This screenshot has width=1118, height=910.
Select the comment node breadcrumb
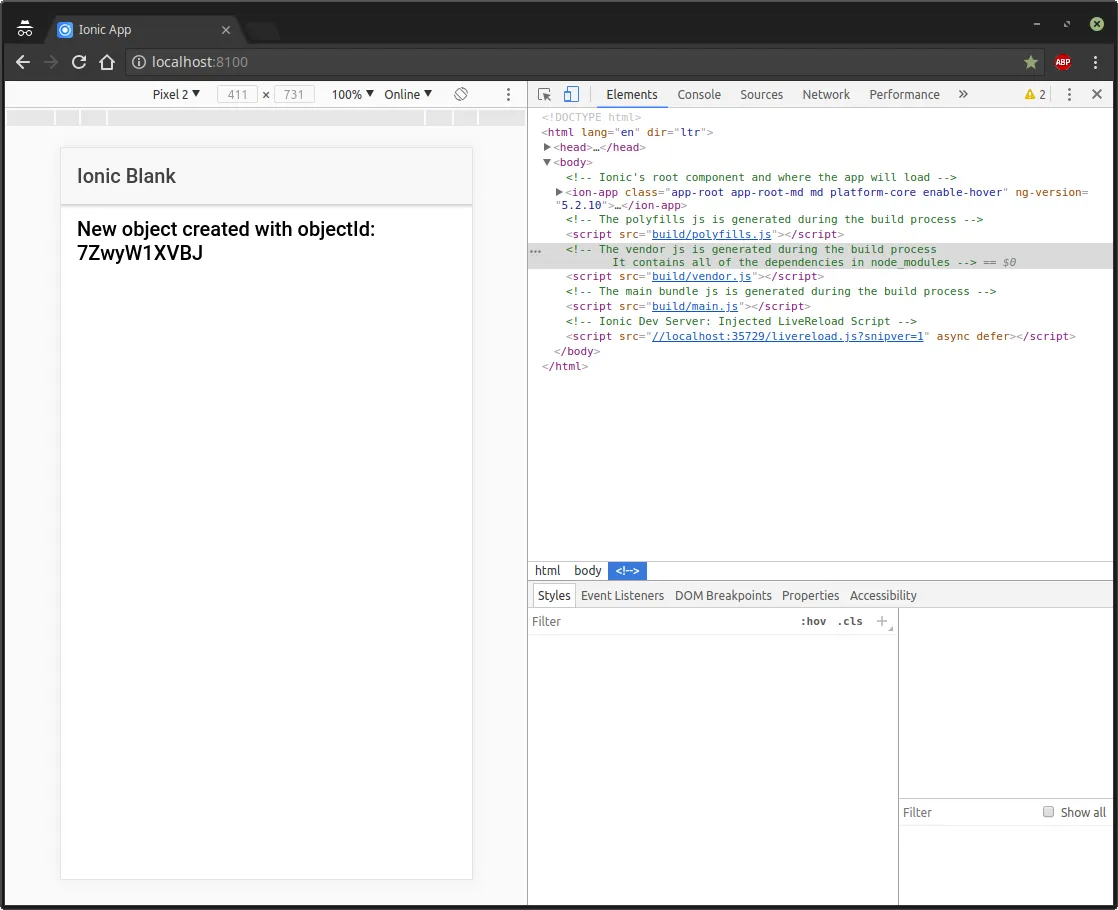click(627, 571)
